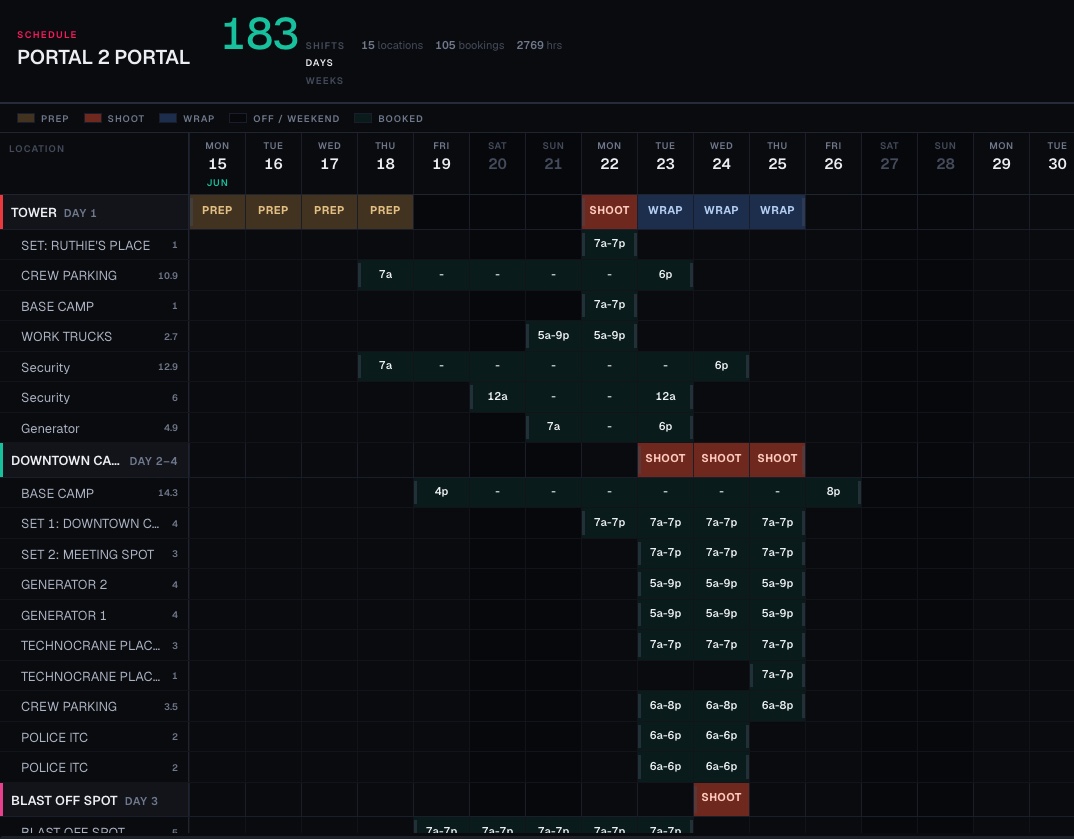This screenshot has height=839, width=1074.
Task: Click the TOWER PREP block on Monday 15
Action: 217,211
